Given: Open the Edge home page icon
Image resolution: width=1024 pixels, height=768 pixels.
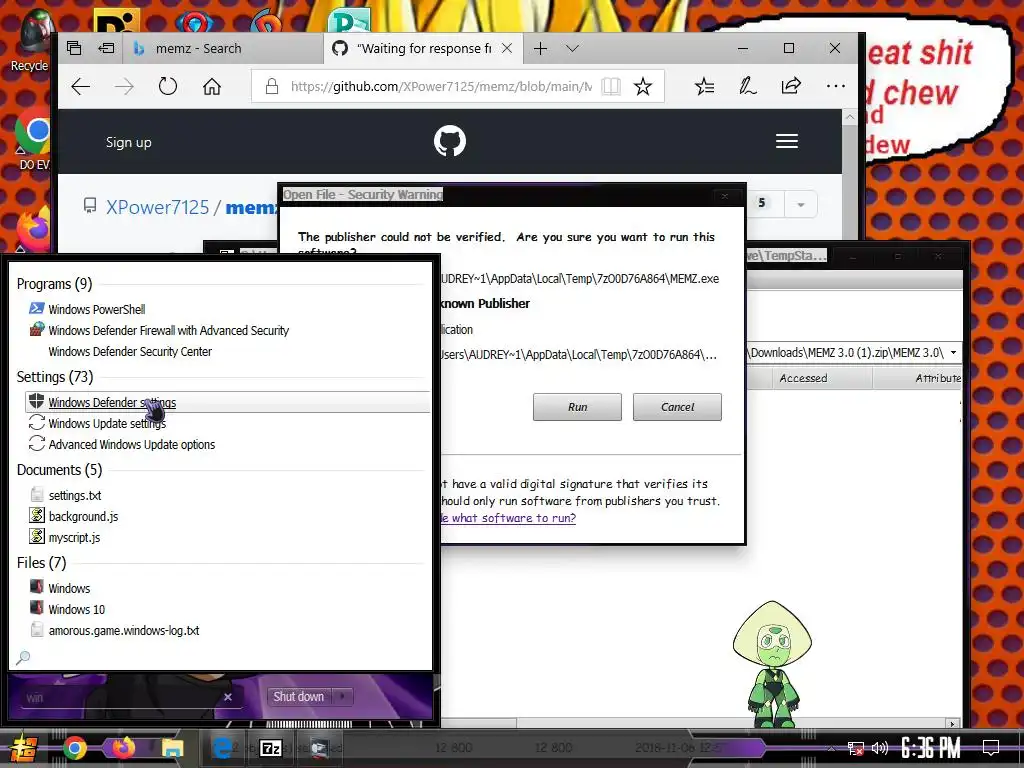Looking at the screenshot, I should click(x=212, y=86).
